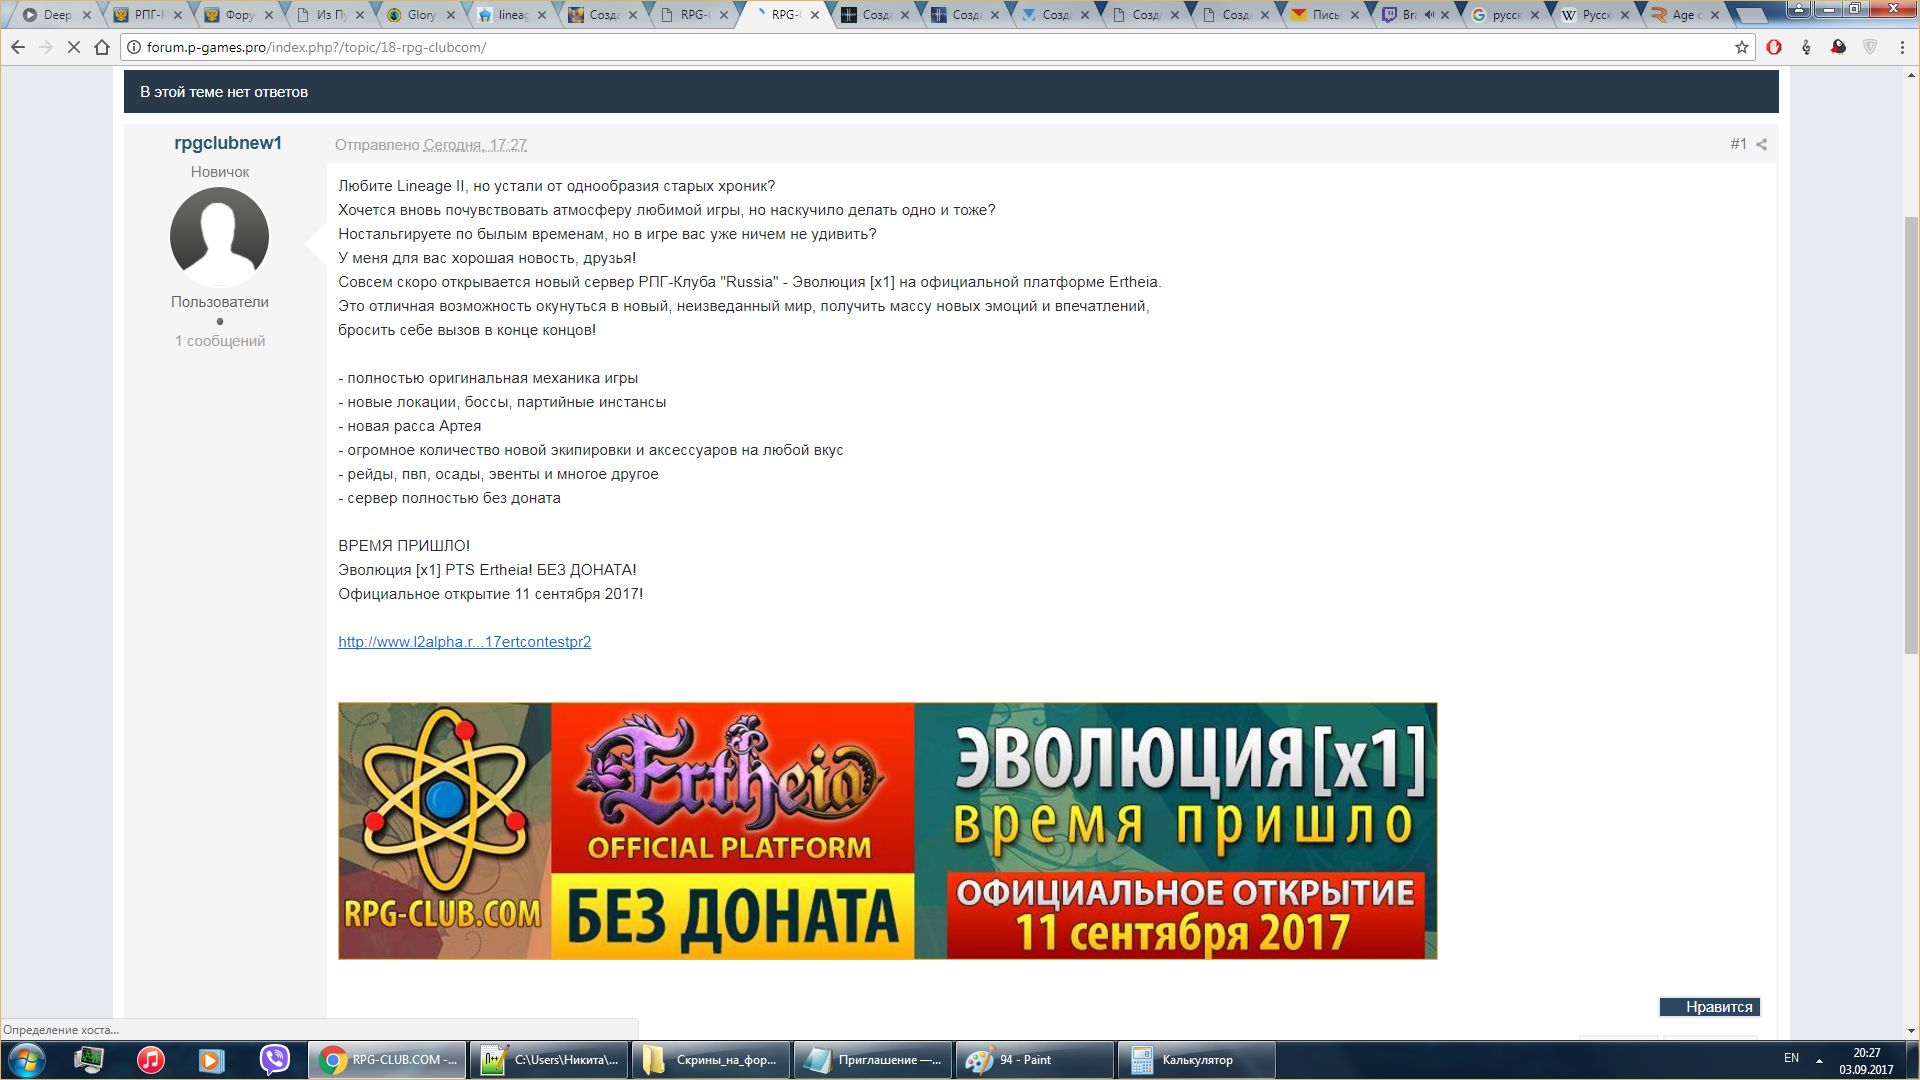Click the scrollbar up arrow

(1911, 76)
